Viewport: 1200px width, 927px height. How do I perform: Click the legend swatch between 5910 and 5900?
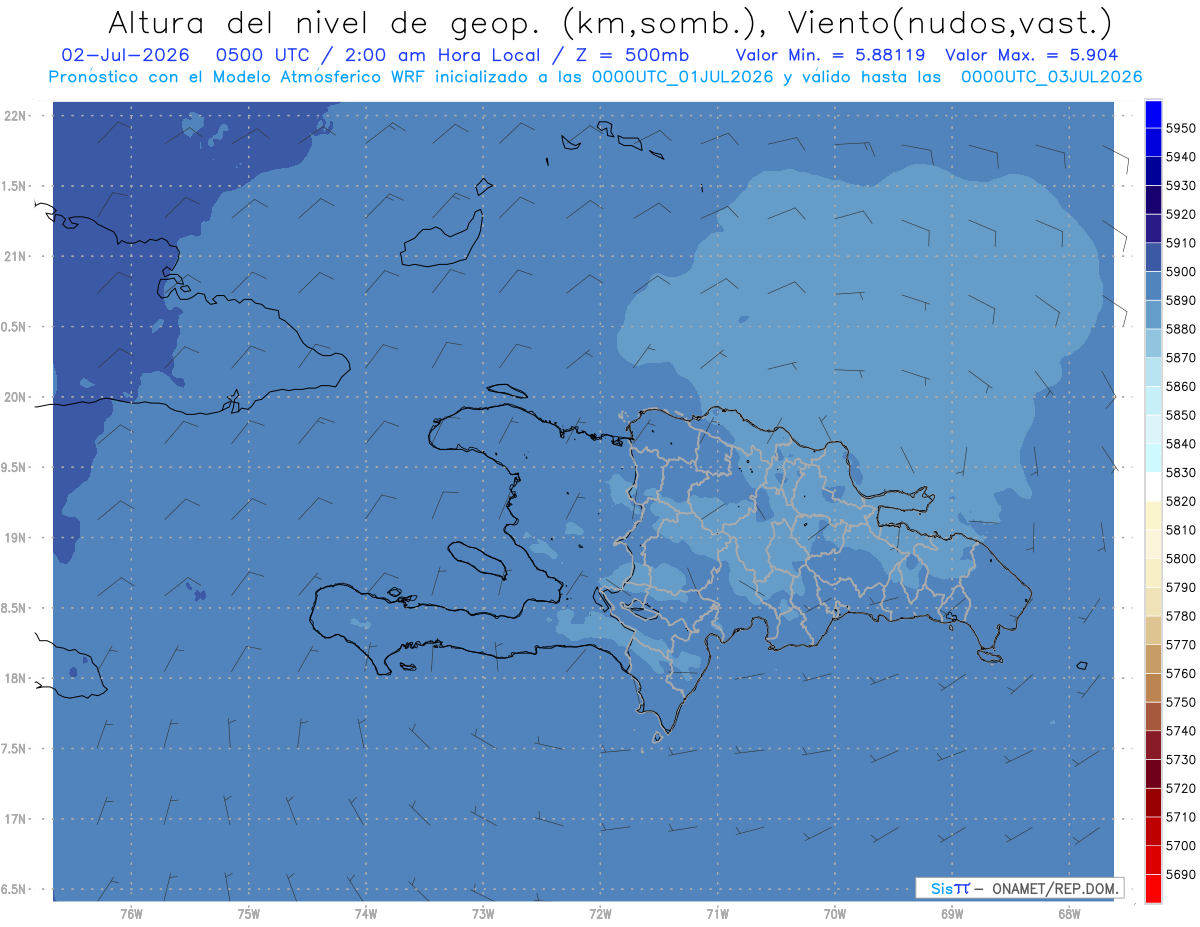[x=1153, y=257]
